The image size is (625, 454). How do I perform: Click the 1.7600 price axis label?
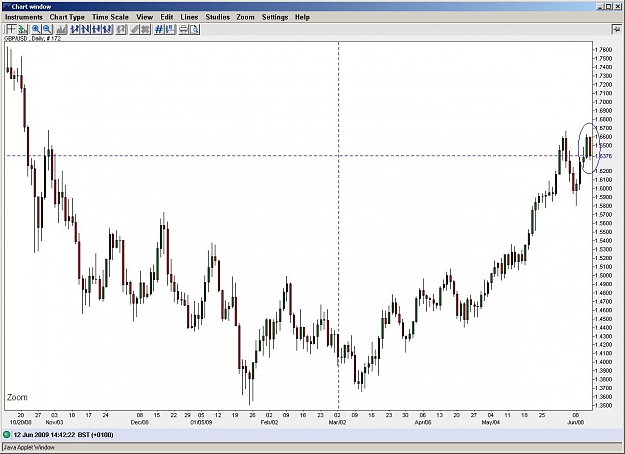click(x=603, y=50)
